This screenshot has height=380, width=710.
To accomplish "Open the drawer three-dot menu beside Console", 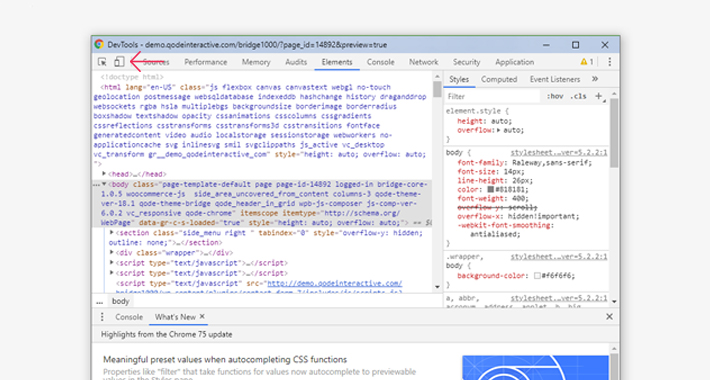I will tap(102, 317).
